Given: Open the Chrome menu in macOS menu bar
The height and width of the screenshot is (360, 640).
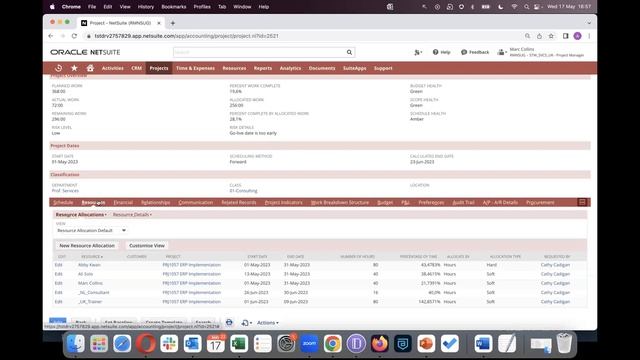Looking at the screenshot, I should coord(71,7).
